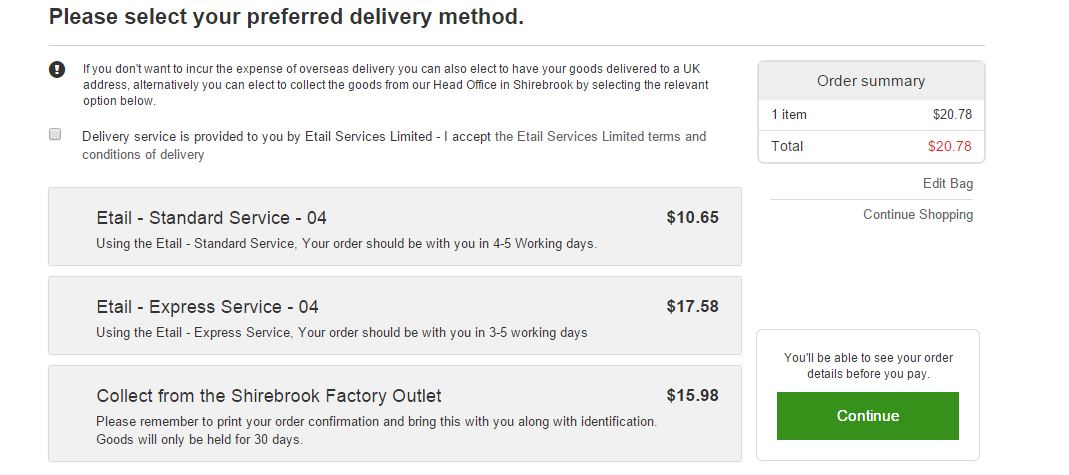This screenshot has width=1069, height=475.
Task: Click the $15.98 collection price
Action: [x=693, y=395]
